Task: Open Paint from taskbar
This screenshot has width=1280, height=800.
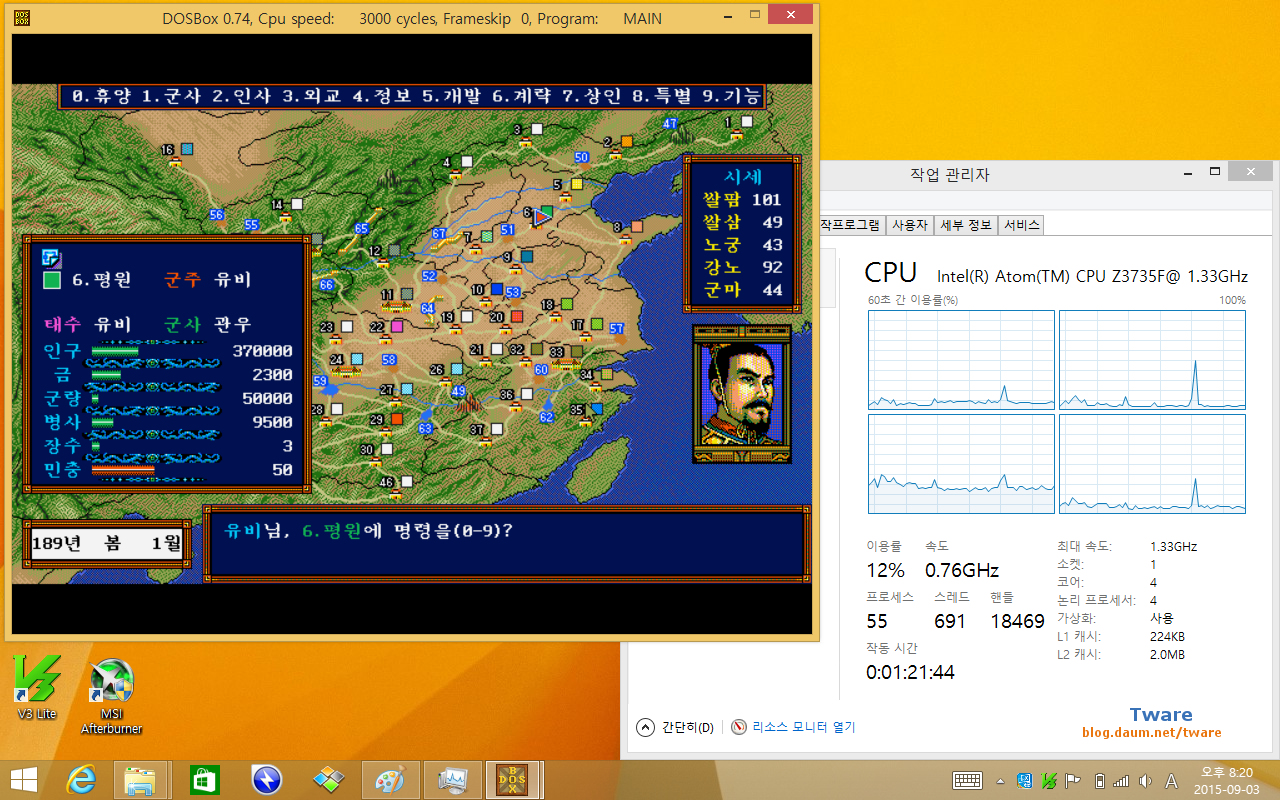Action: (390, 779)
